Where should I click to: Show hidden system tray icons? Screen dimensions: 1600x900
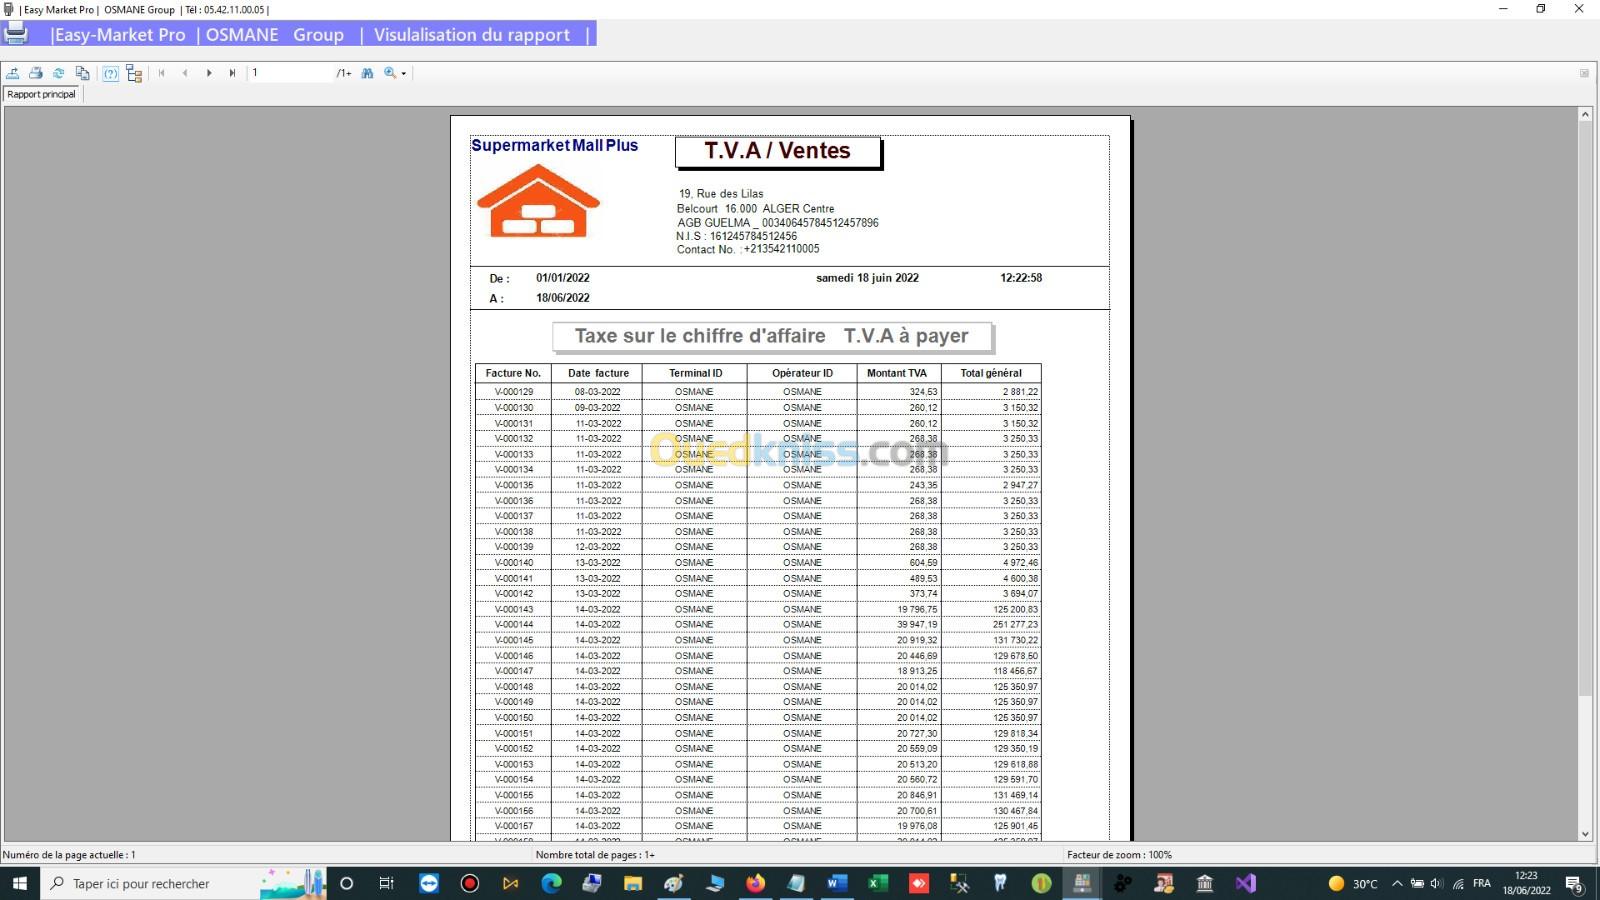[1397, 883]
